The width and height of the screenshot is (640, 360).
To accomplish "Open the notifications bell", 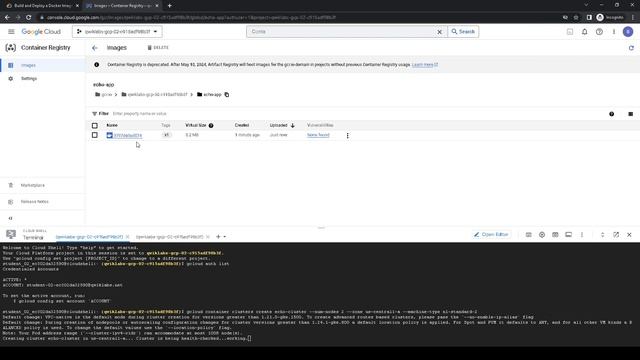I will tap(584, 31).
